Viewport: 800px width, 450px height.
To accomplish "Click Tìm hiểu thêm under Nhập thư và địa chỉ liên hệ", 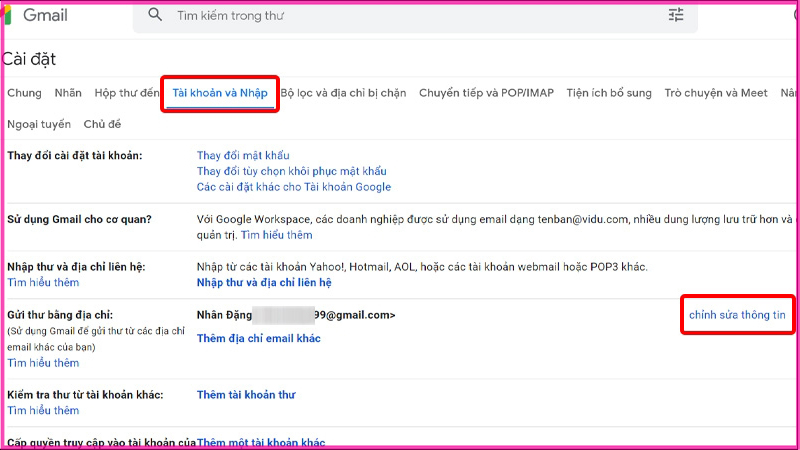I will pyautogui.click(x=43, y=283).
